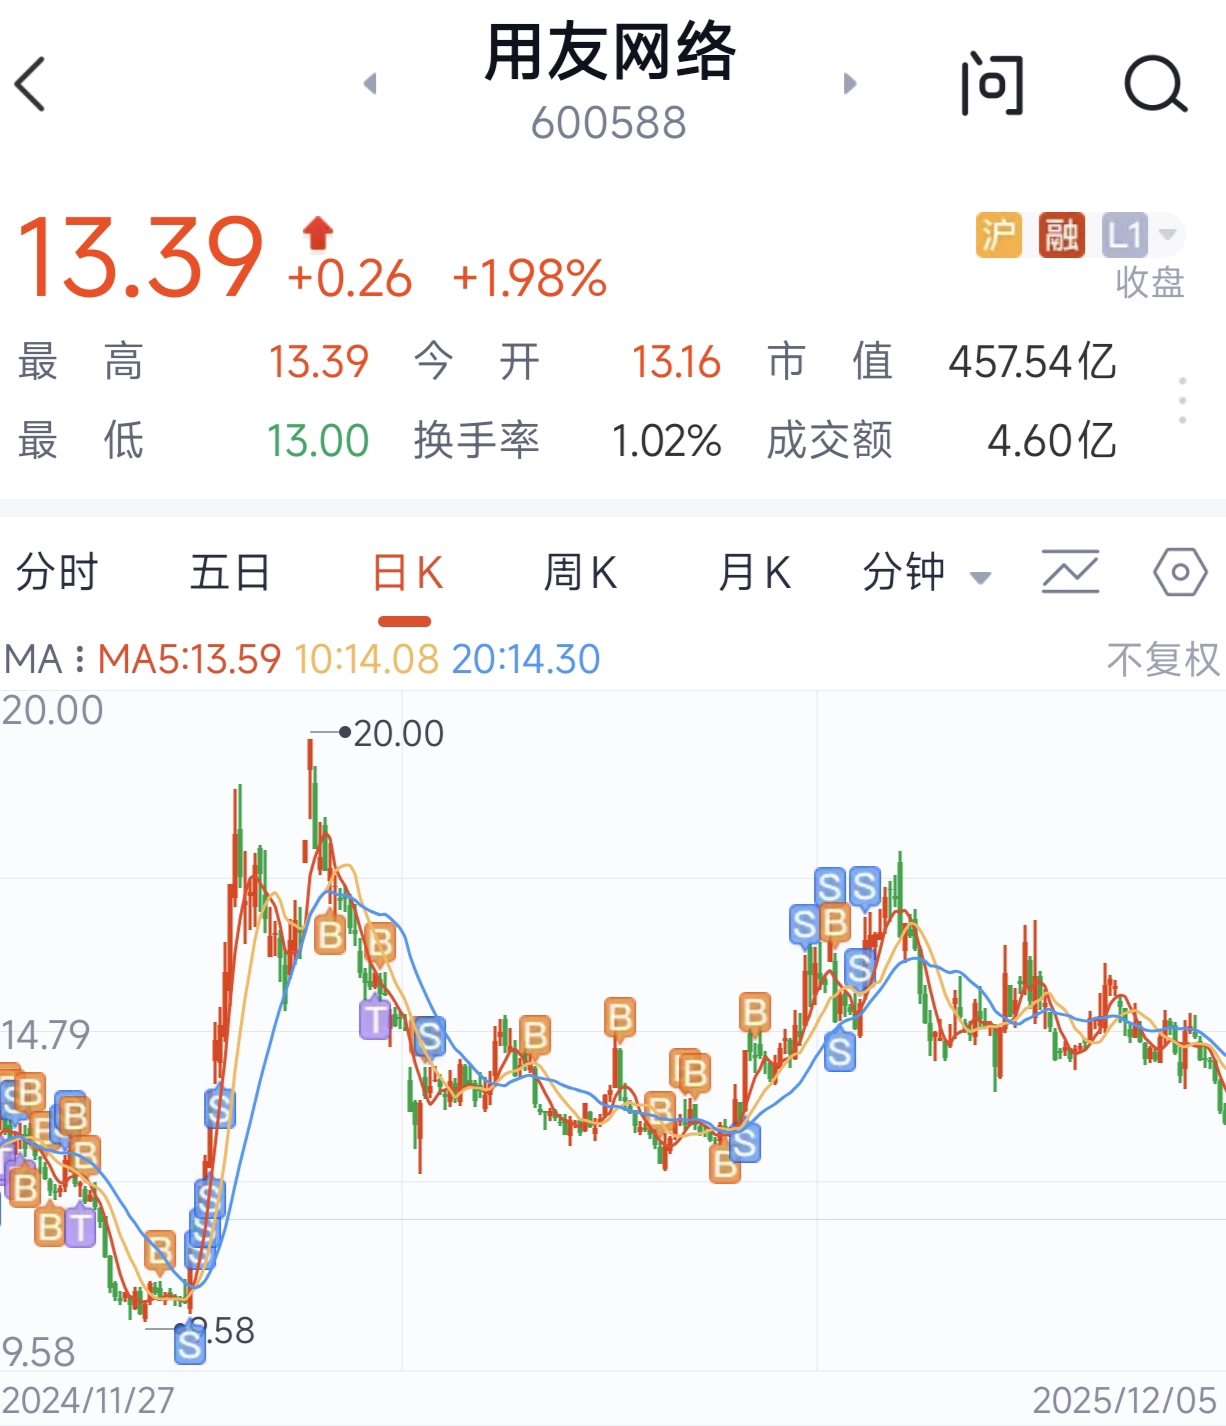
Task: Open the three-dot more details menu
Action: 1183,400
